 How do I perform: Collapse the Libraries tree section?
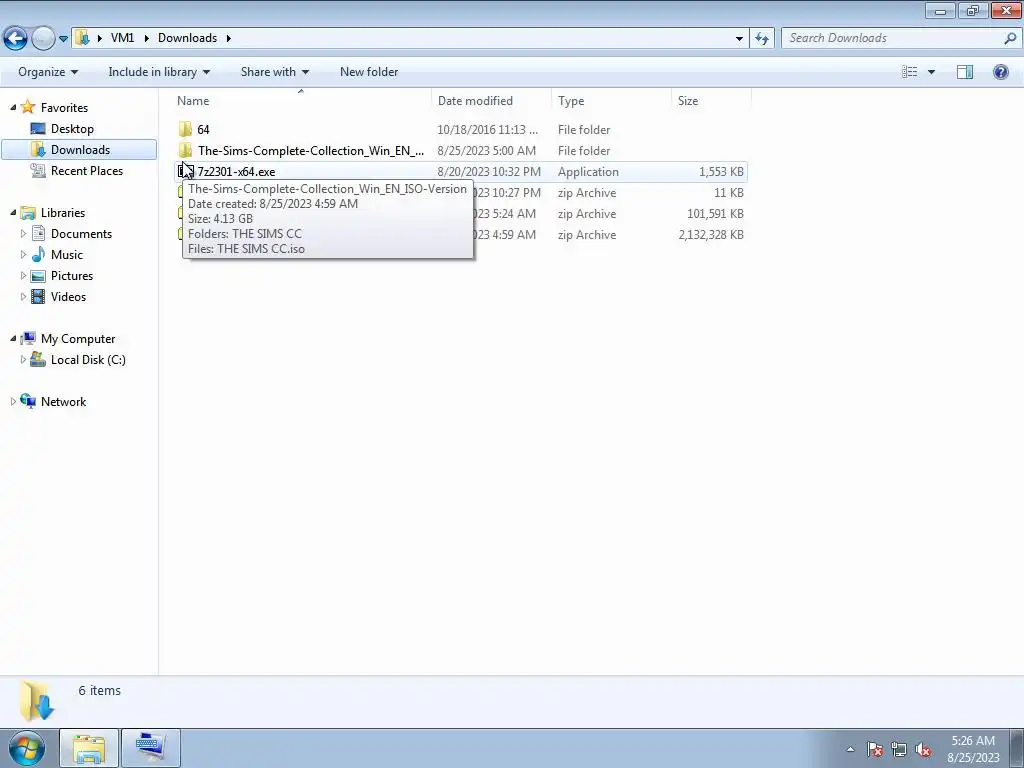[x=13, y=212]
